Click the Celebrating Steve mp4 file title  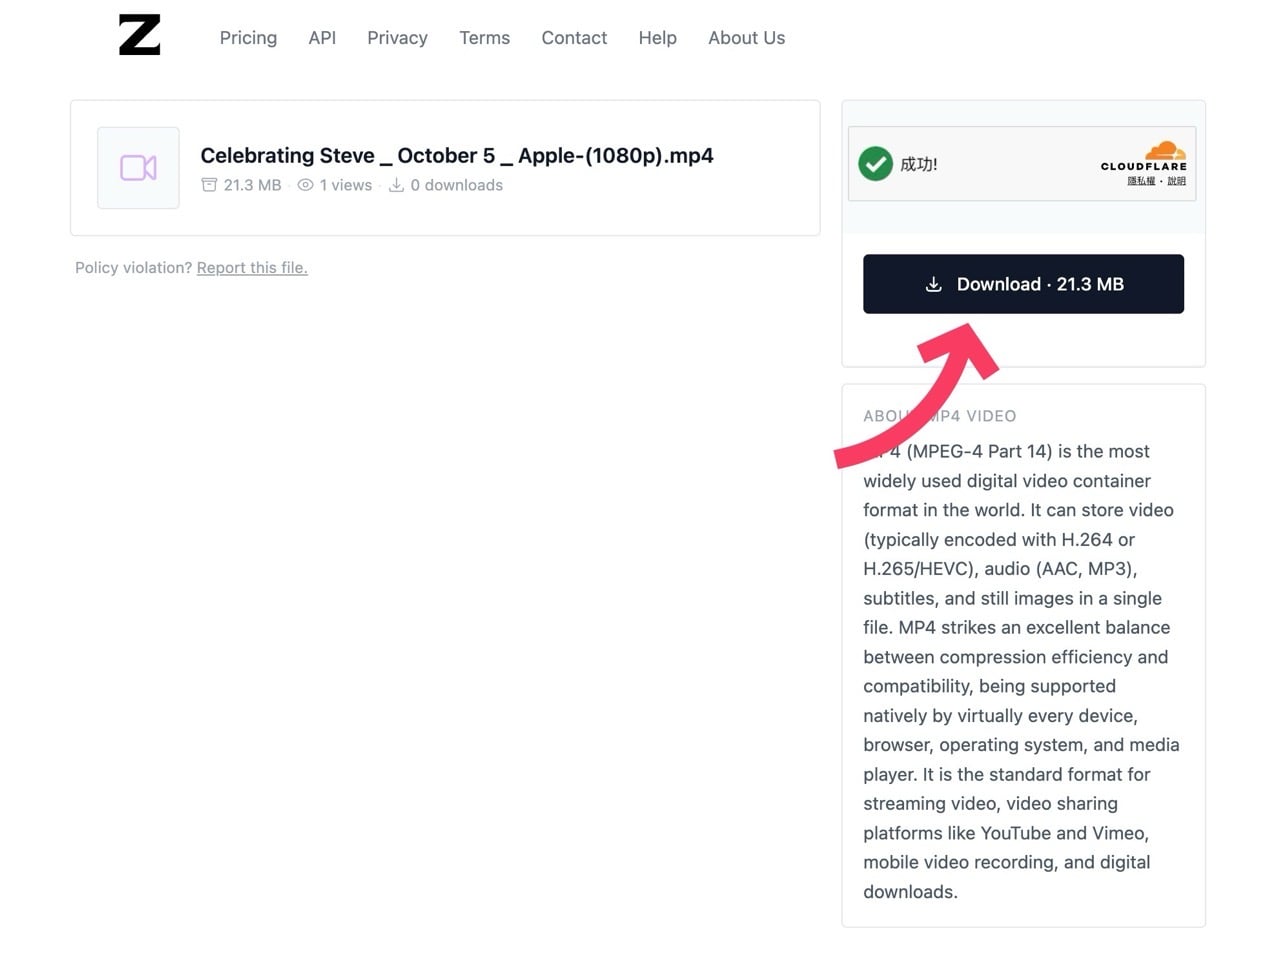[x=456, y=156]
